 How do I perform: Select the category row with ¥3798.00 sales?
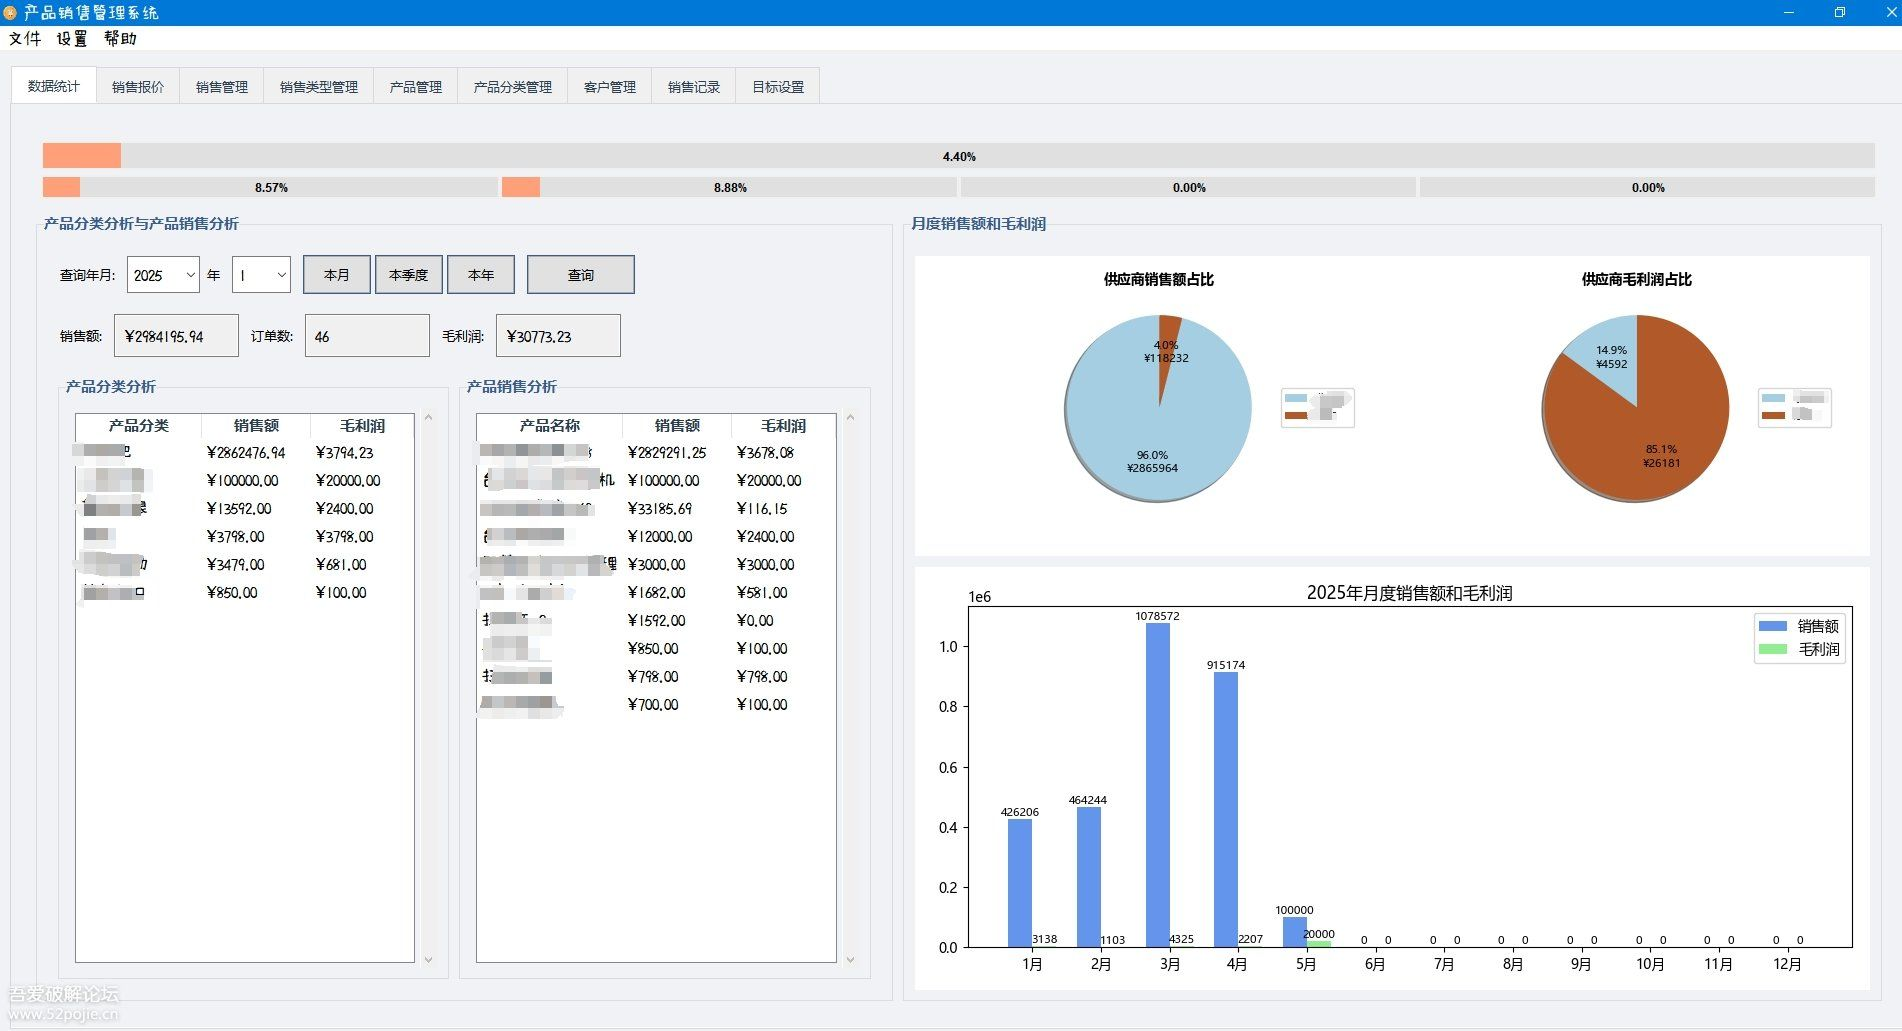tap(245, 537)
